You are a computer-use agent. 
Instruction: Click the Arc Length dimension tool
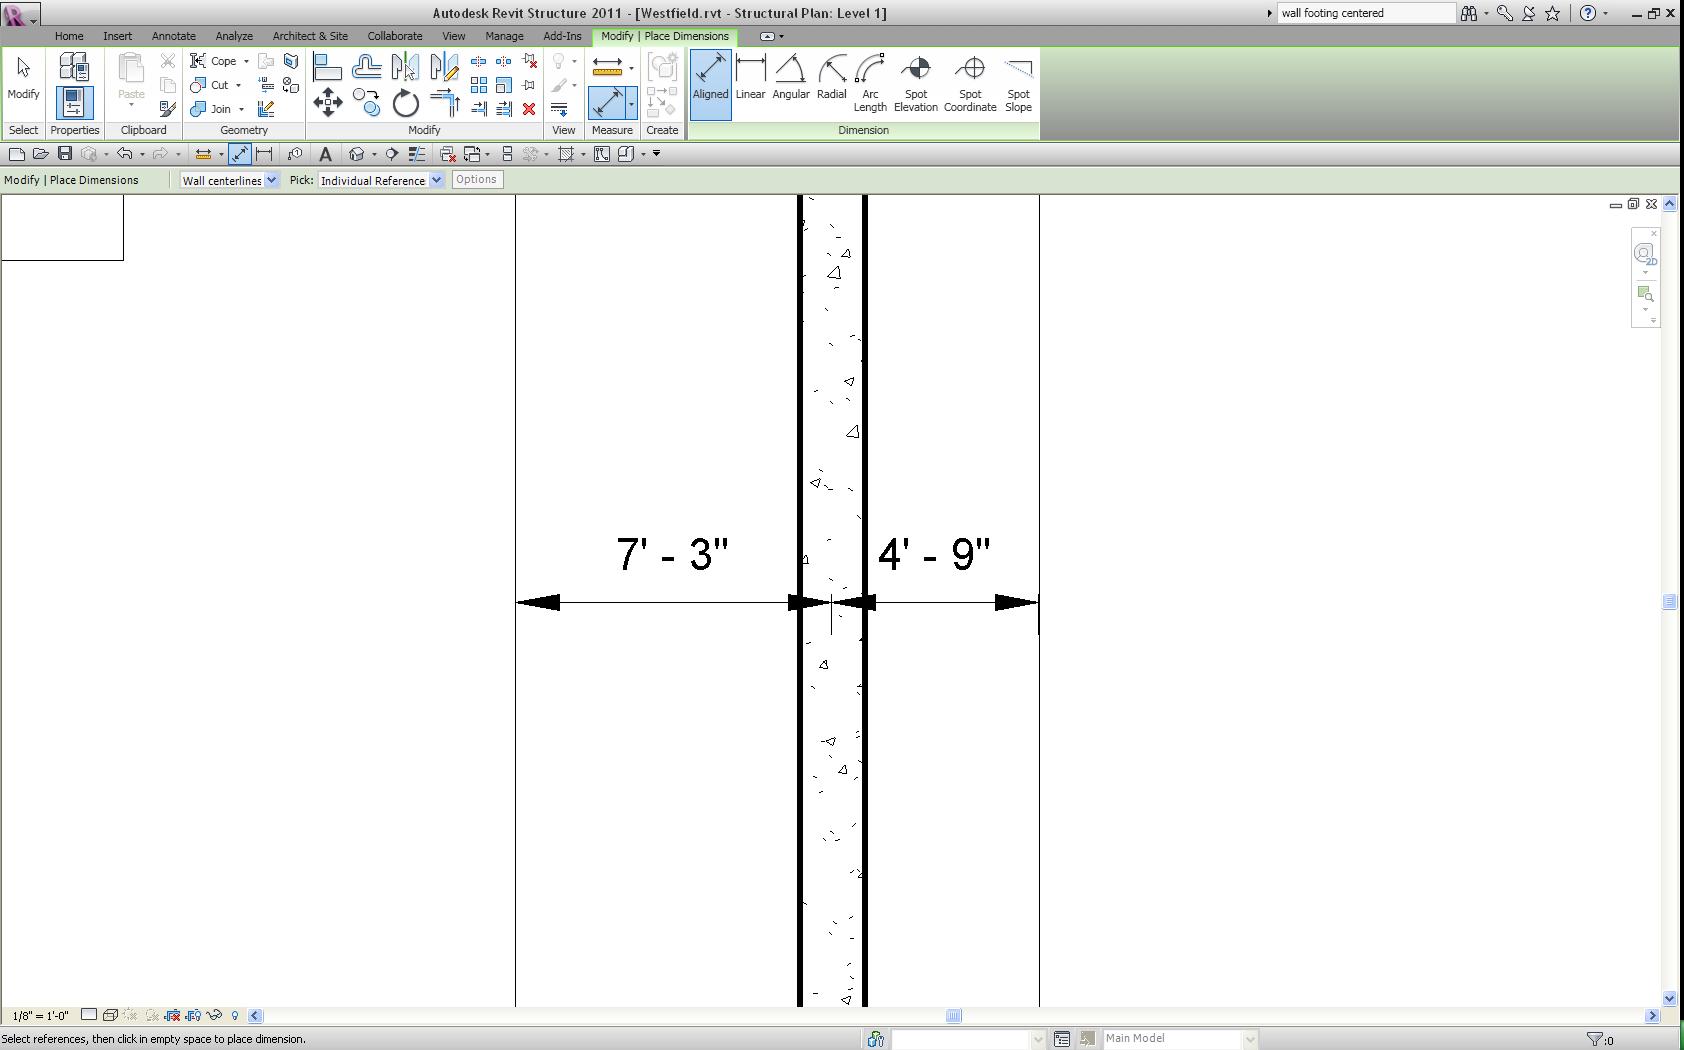(870, 83)
